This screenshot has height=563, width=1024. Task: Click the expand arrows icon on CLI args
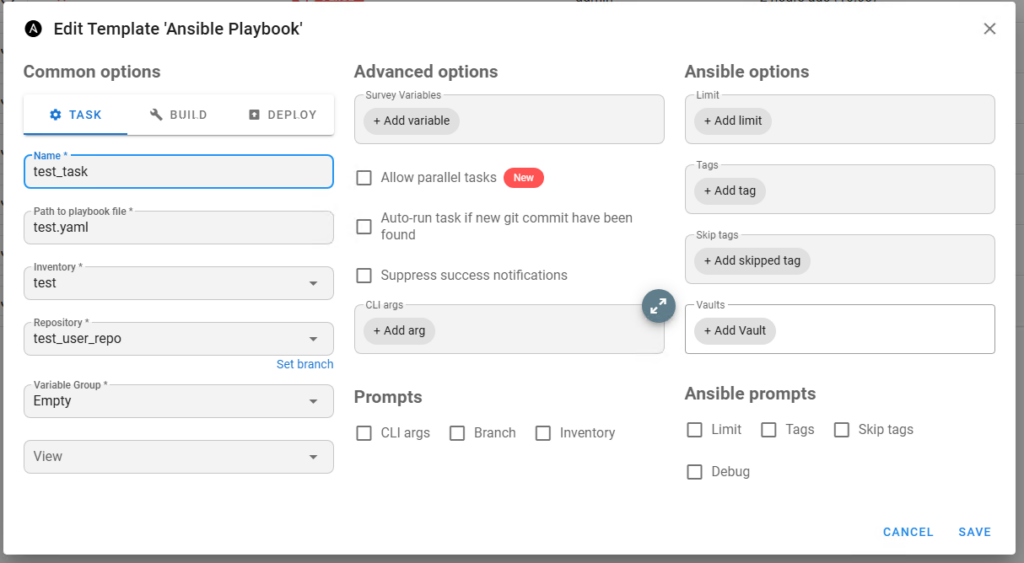pos(658,307)
